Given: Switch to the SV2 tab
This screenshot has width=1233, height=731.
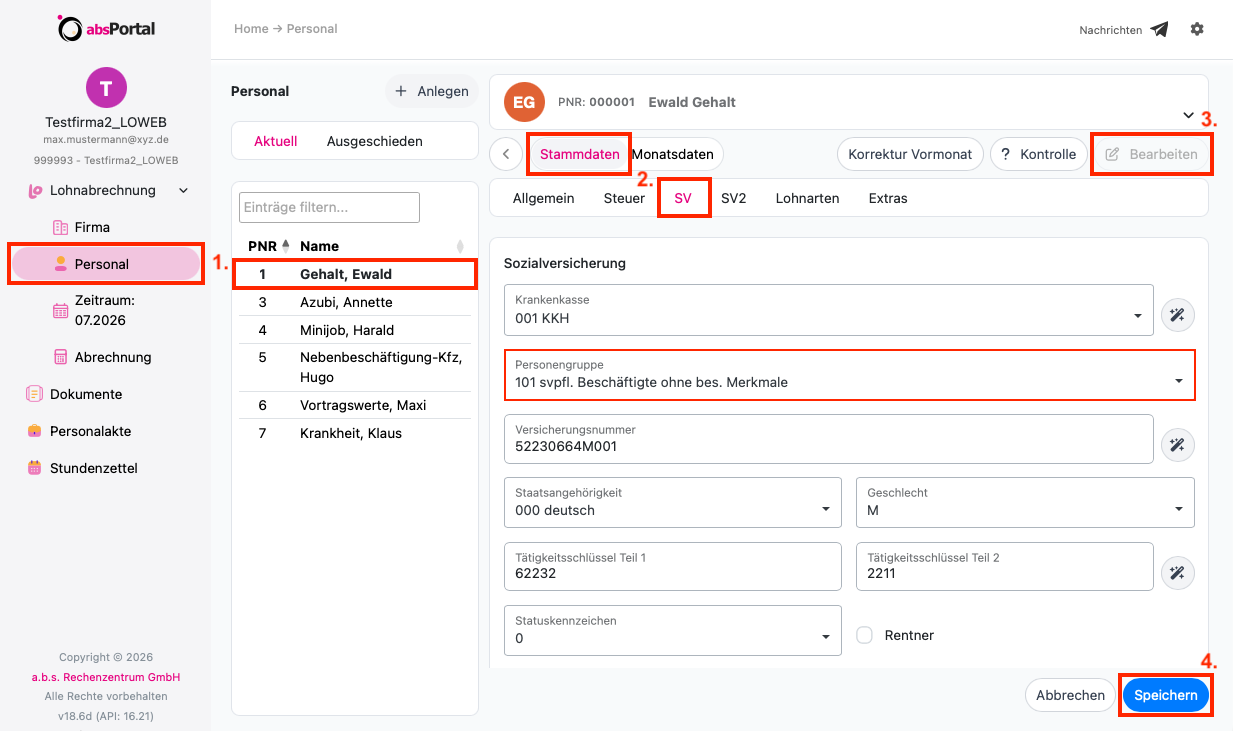Looking at the screenshot, I should tap(733, 198).
